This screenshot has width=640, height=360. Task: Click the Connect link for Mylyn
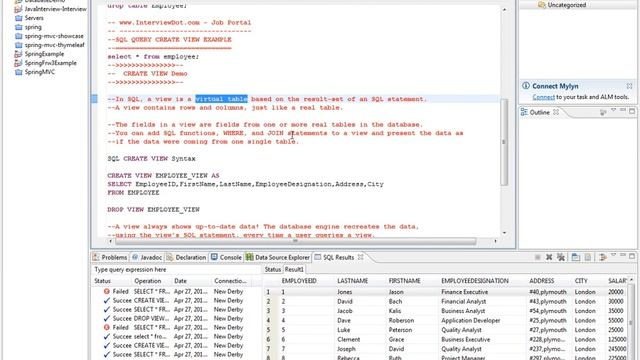click(x=543, y=97)
